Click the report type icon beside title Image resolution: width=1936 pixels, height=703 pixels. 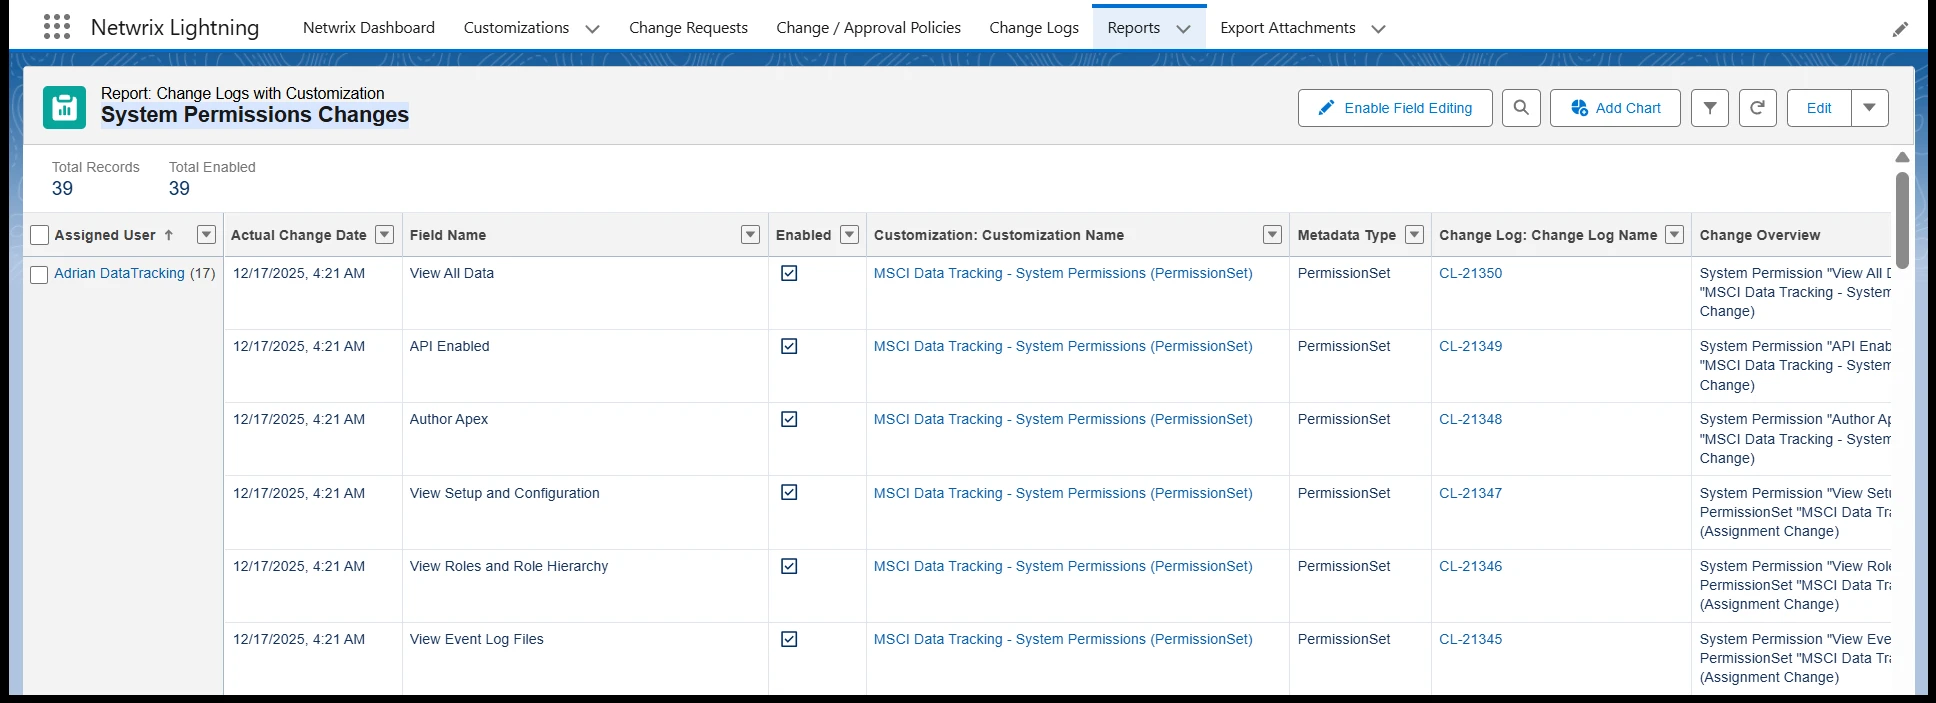coord(65,108)
